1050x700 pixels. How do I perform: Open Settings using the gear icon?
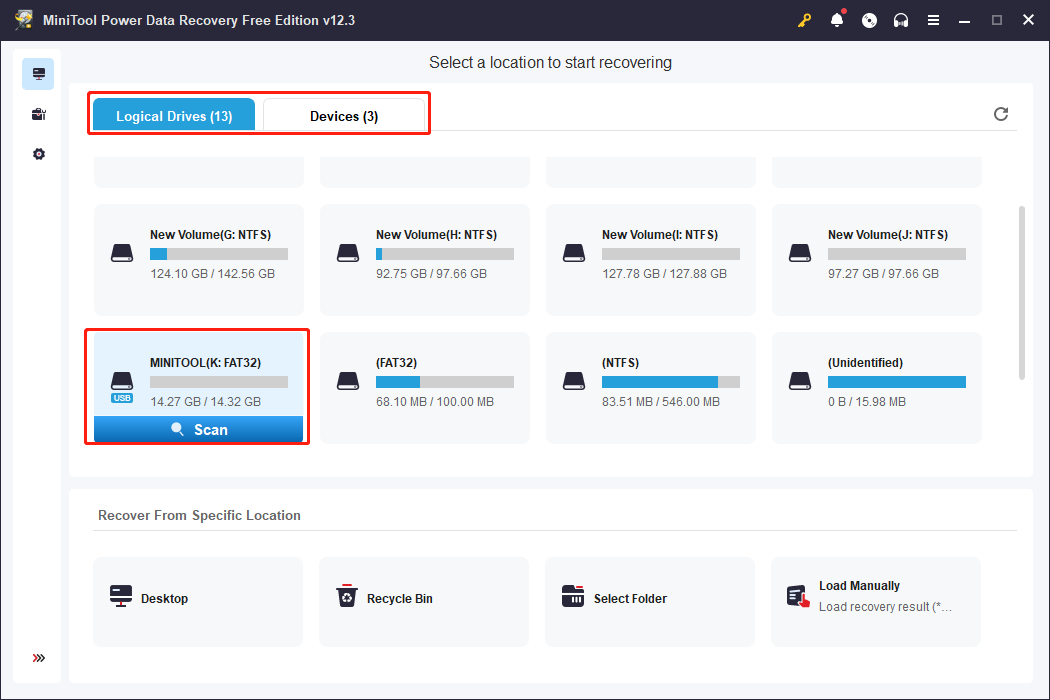pyautogui.click(x=38, y=153)
